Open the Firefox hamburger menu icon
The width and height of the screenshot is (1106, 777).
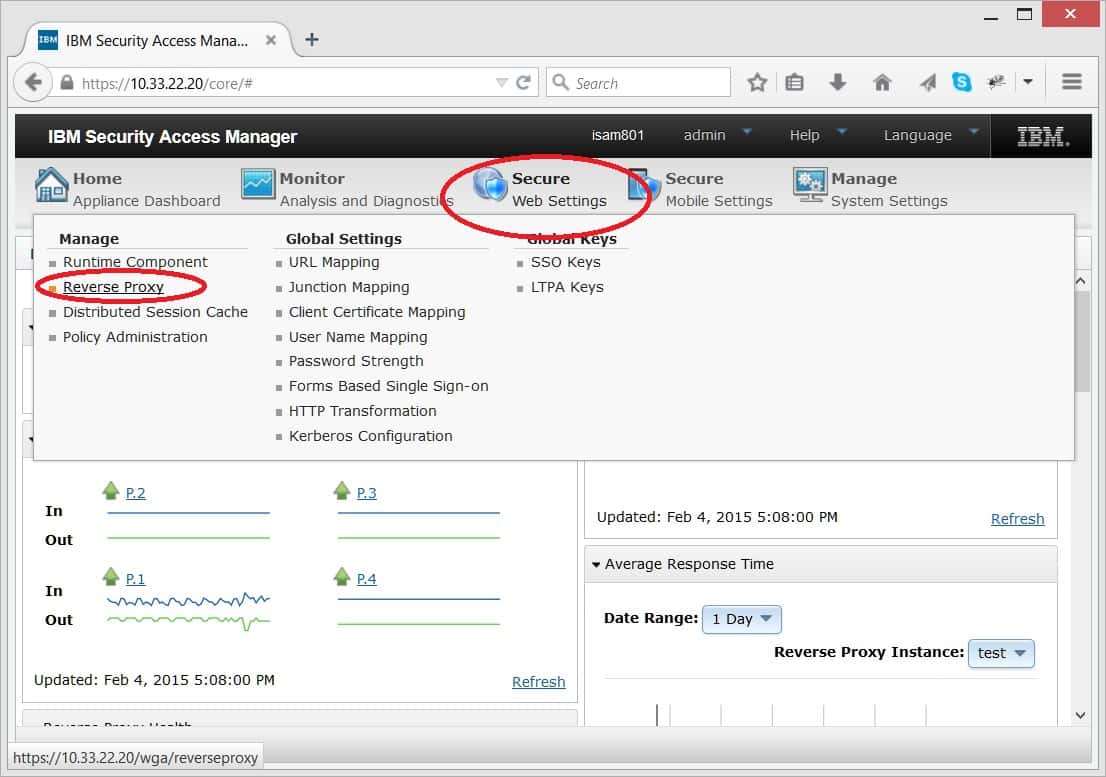1071,81
